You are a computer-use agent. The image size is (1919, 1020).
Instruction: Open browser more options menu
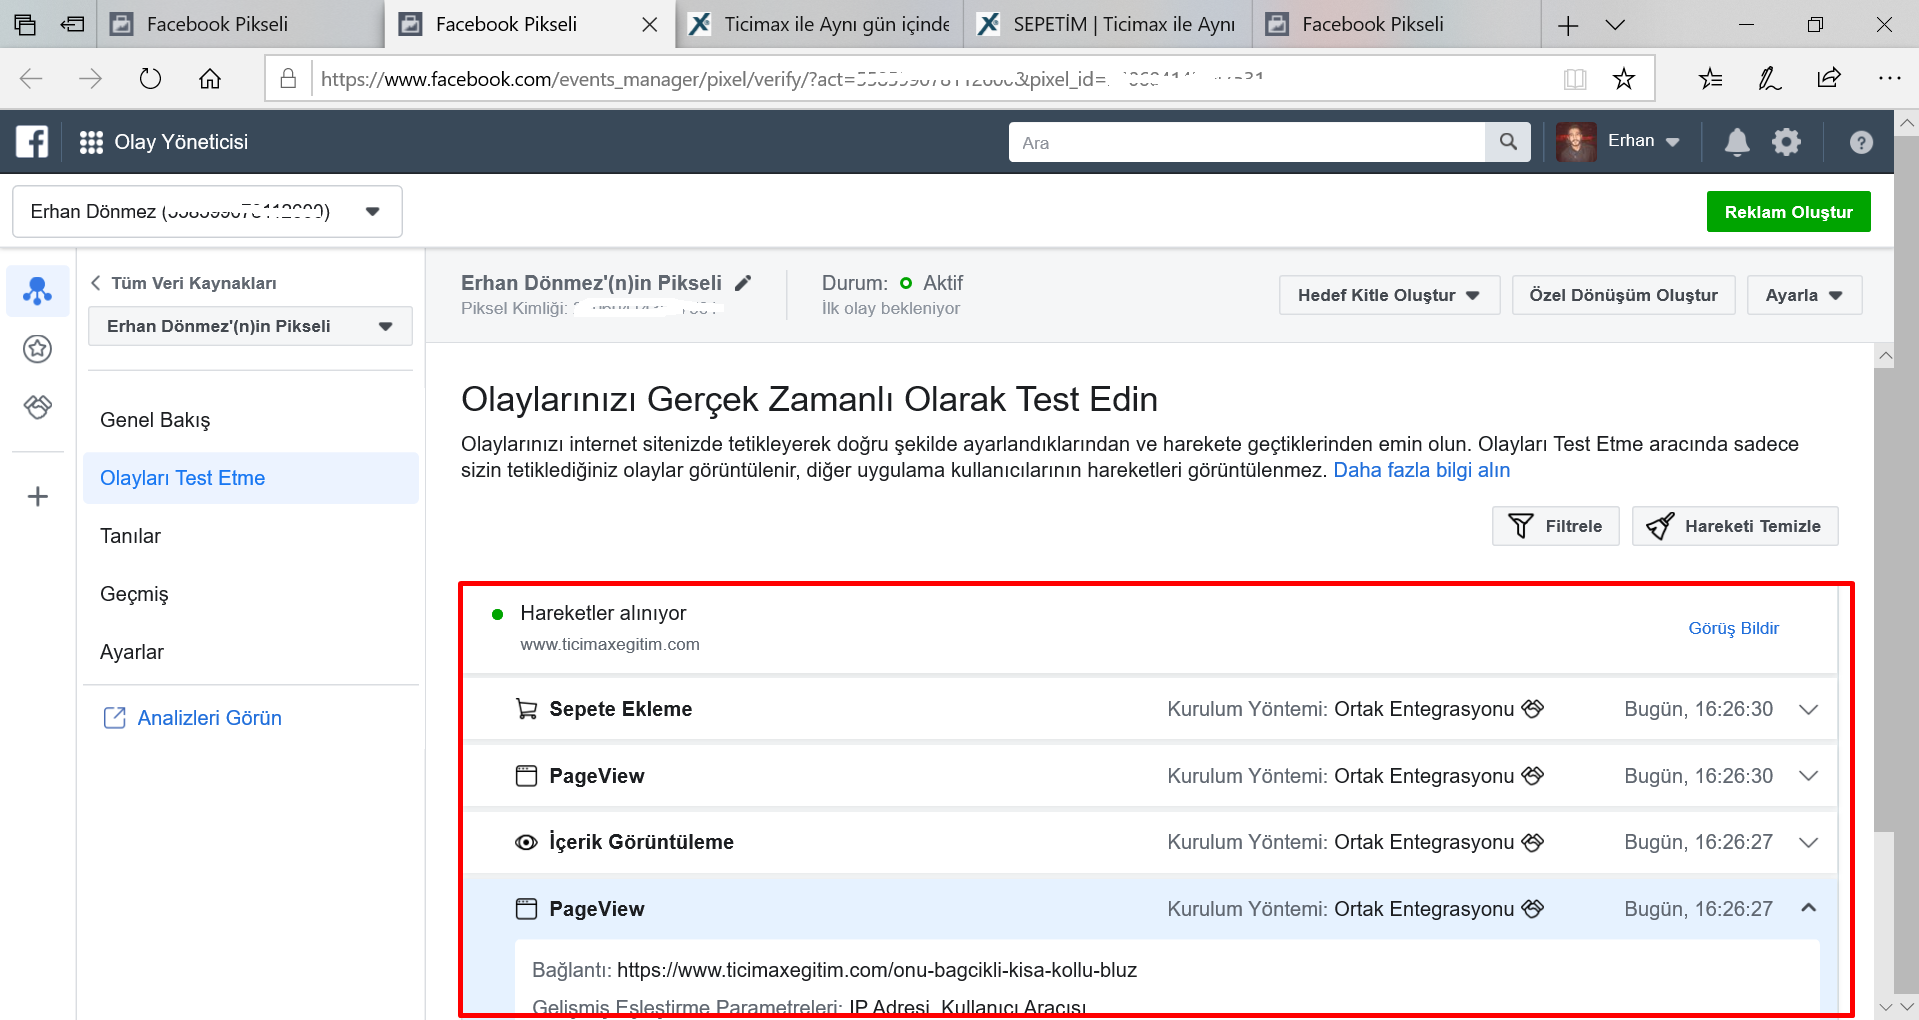[x=1889, y=78]
